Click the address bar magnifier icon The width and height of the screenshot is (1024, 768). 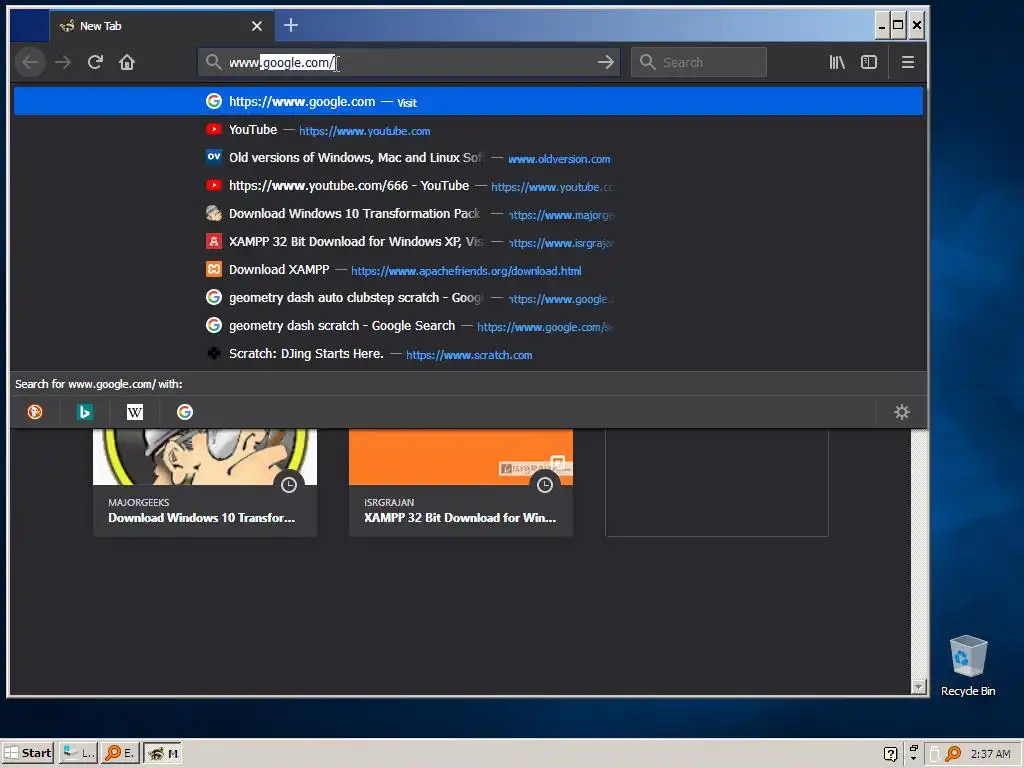pos(213,62)
